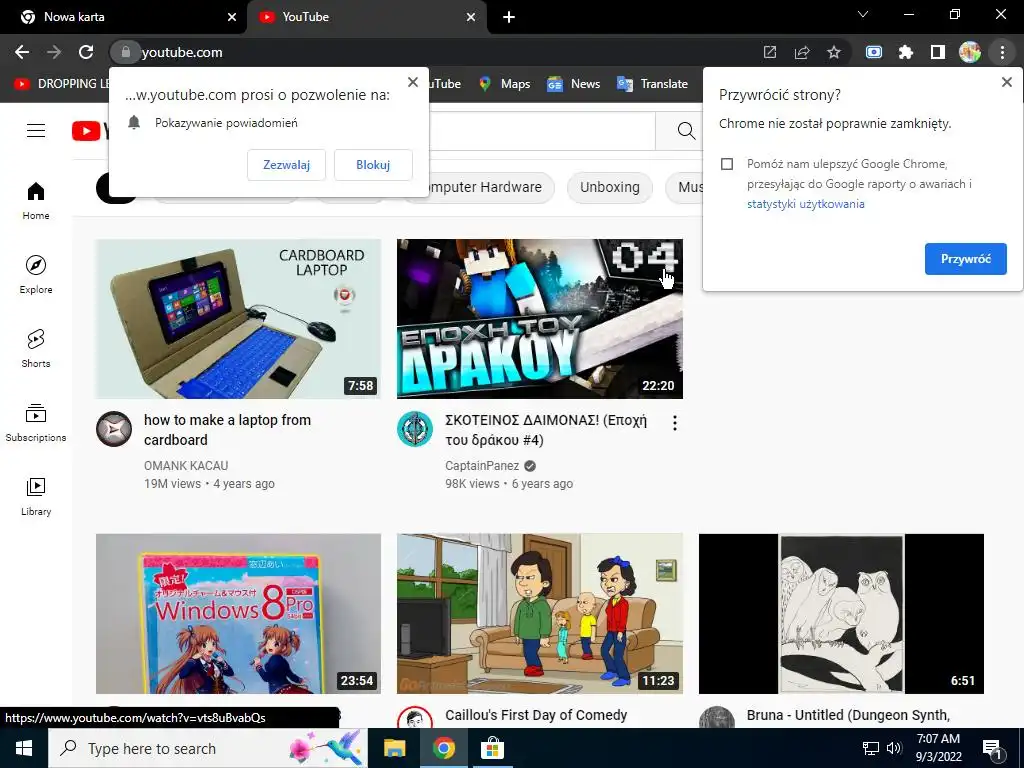Open the Extensions puzzle icon
Image resolution: width=1024 pixels, height=768 pixels.
point(906,52)
